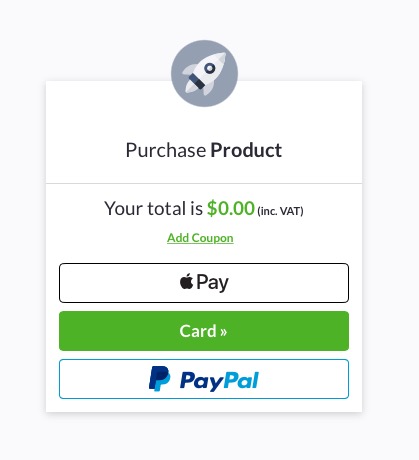Click the Apple logo in Apple Pay button
This screenshot has width=419, height=460.
point(186,281)
